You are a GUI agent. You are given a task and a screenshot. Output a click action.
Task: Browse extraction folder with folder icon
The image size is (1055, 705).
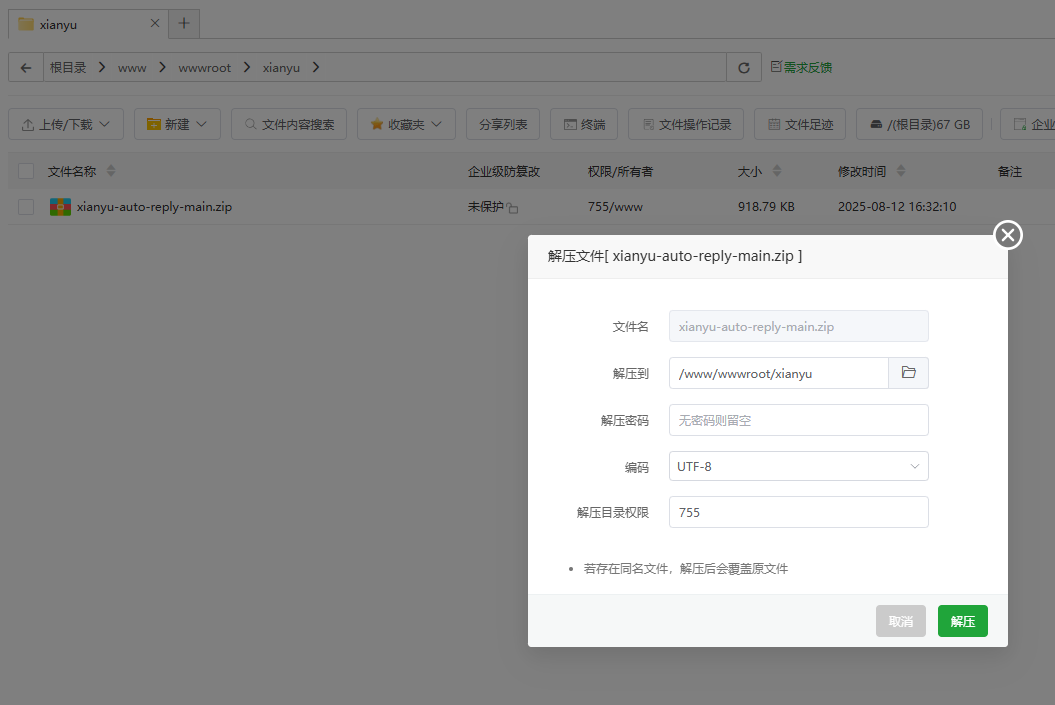(908, 373)
